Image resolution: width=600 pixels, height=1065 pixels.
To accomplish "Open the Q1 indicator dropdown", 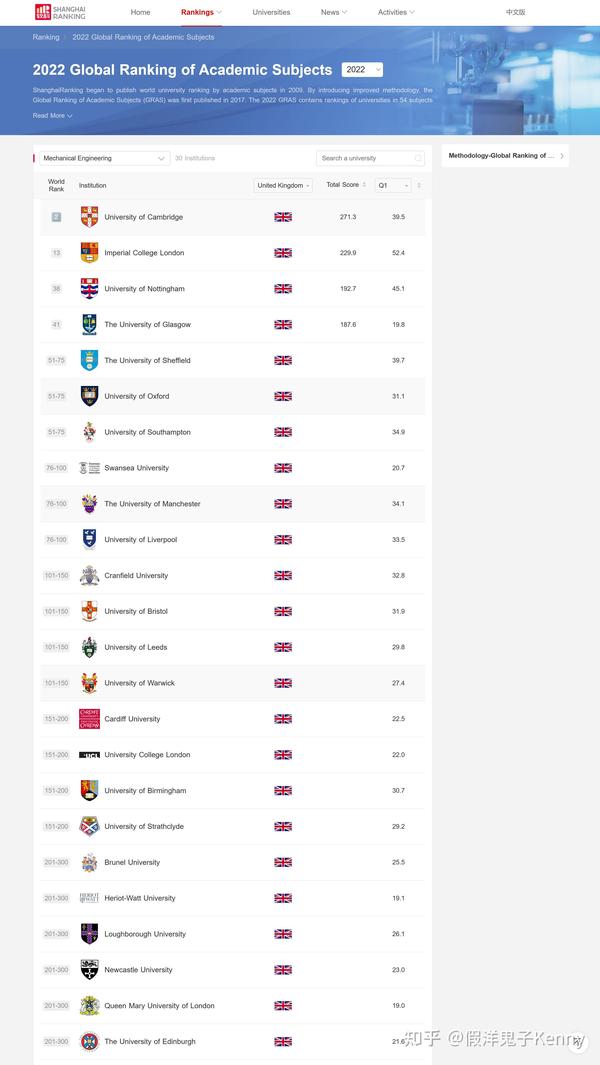I will (x=393, y=185).
